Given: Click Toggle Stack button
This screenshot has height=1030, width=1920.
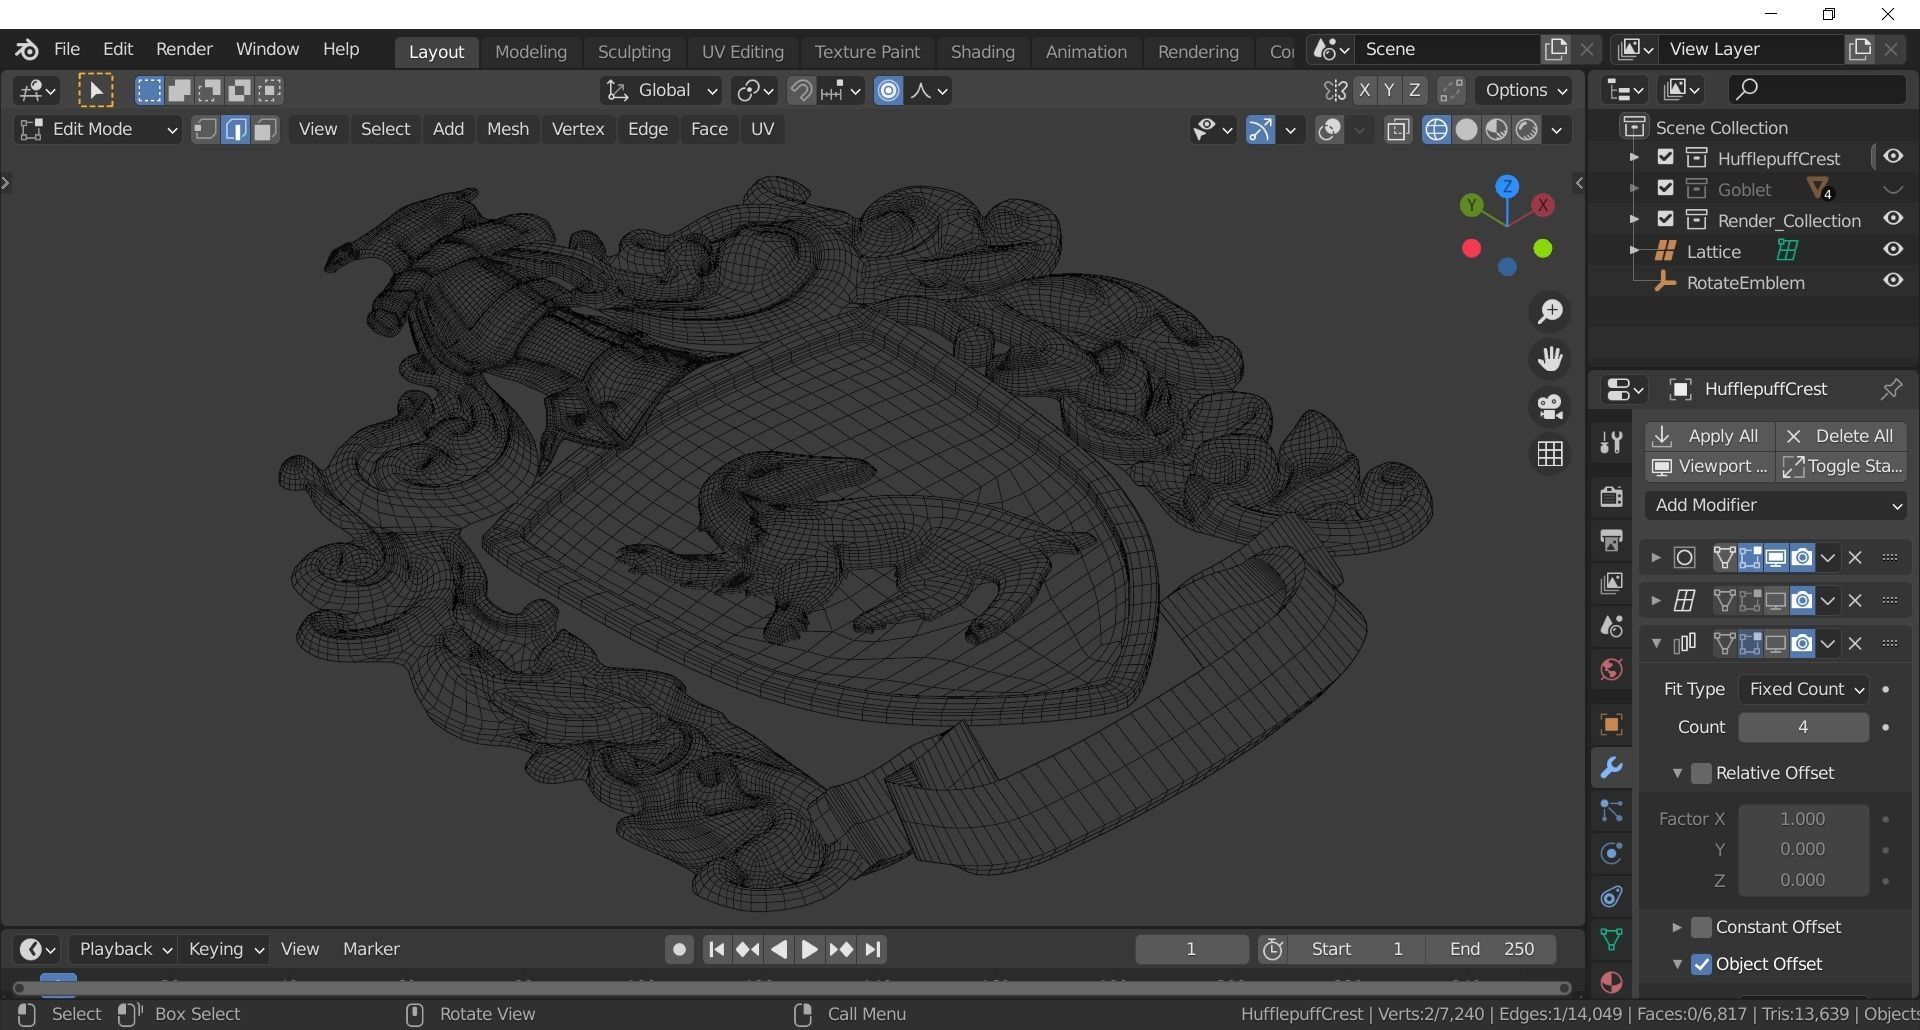Looking at the screenshot, I should click(x=1842, y=467).
